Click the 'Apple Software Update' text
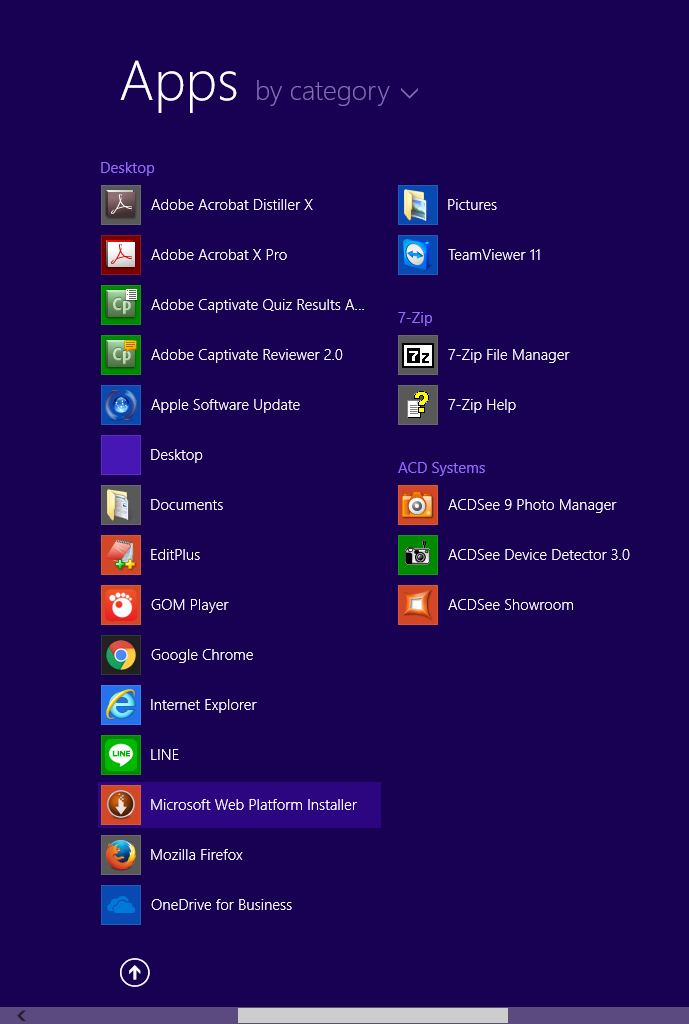Screen dimensions: 689x1024 (x=225, y=405)
